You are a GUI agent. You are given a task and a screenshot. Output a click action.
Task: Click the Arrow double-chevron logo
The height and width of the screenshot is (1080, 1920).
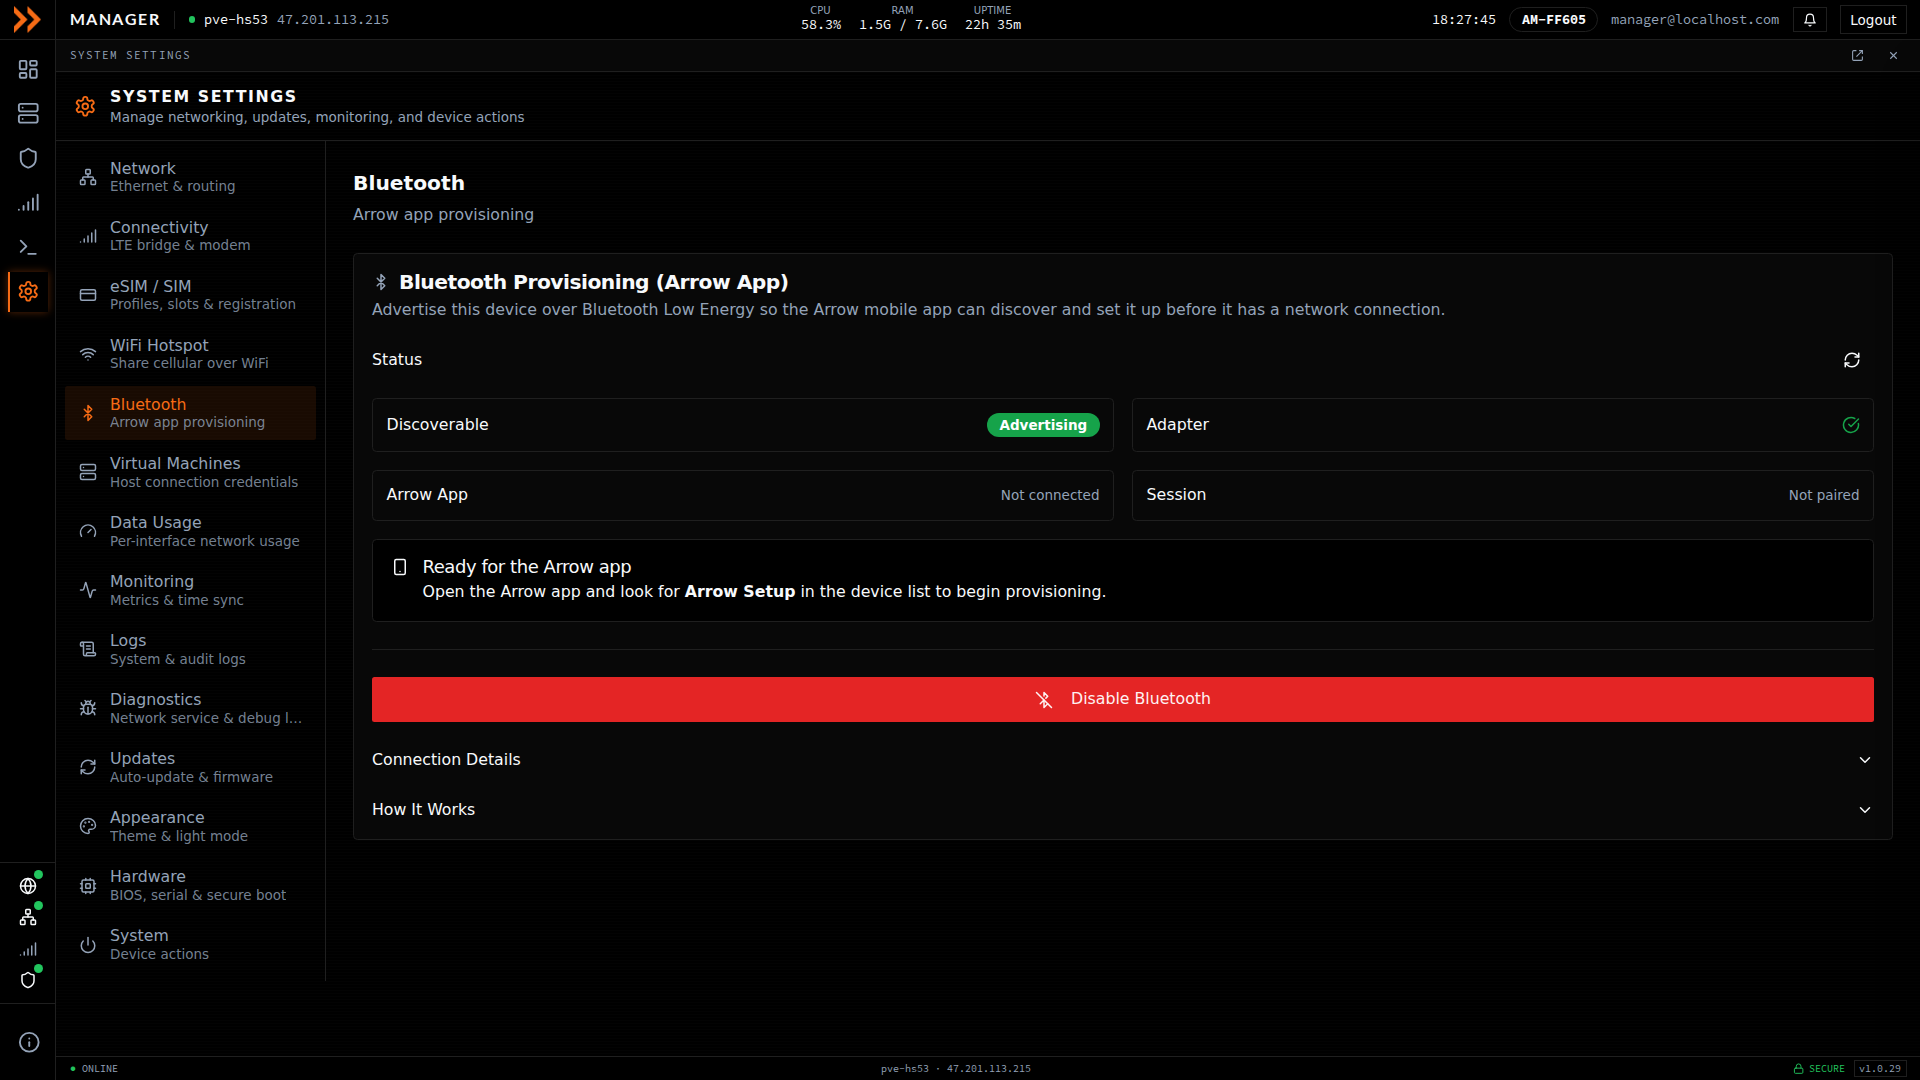pos(27,20)
